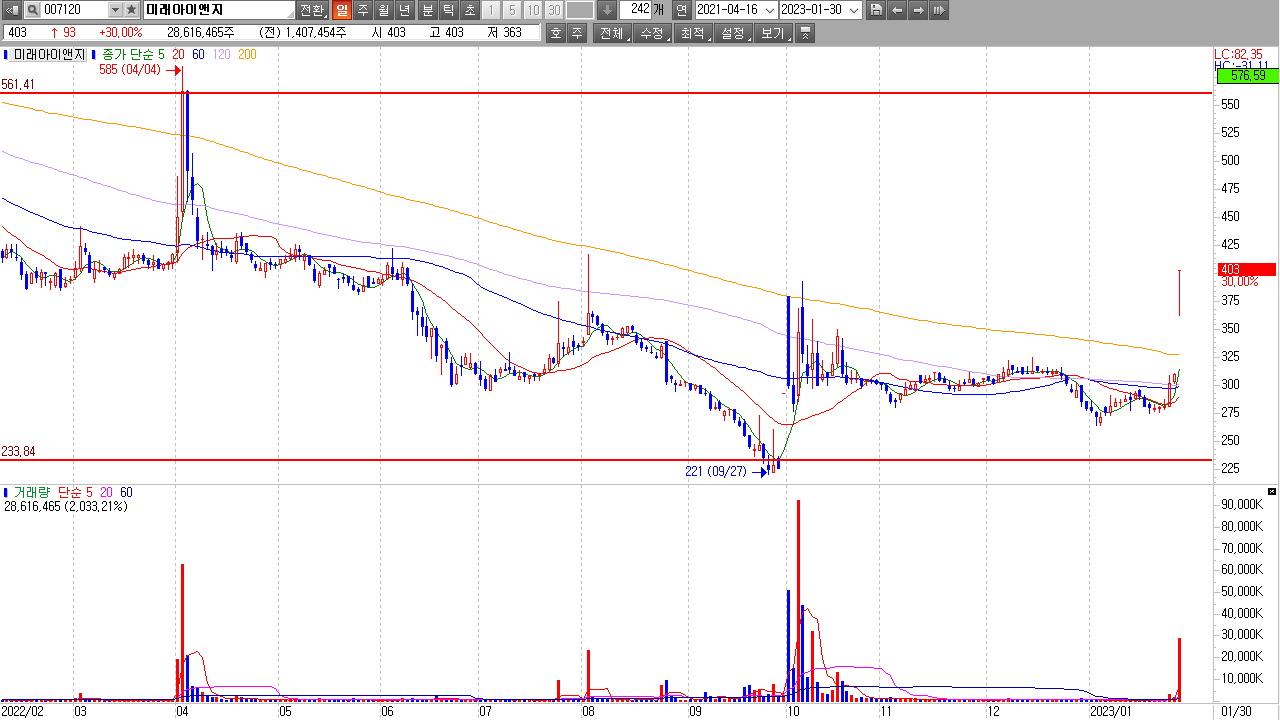Click the left arrow navigation icon
The height and width of the screenshot is (720, 1280).
click(x=897, y=10)
